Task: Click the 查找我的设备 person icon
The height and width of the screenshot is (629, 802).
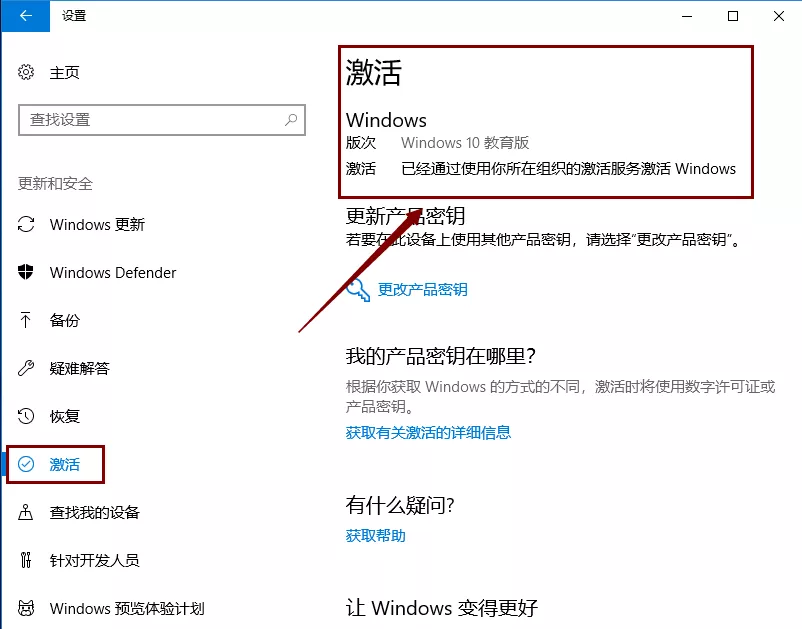Action: coord(26,512)
